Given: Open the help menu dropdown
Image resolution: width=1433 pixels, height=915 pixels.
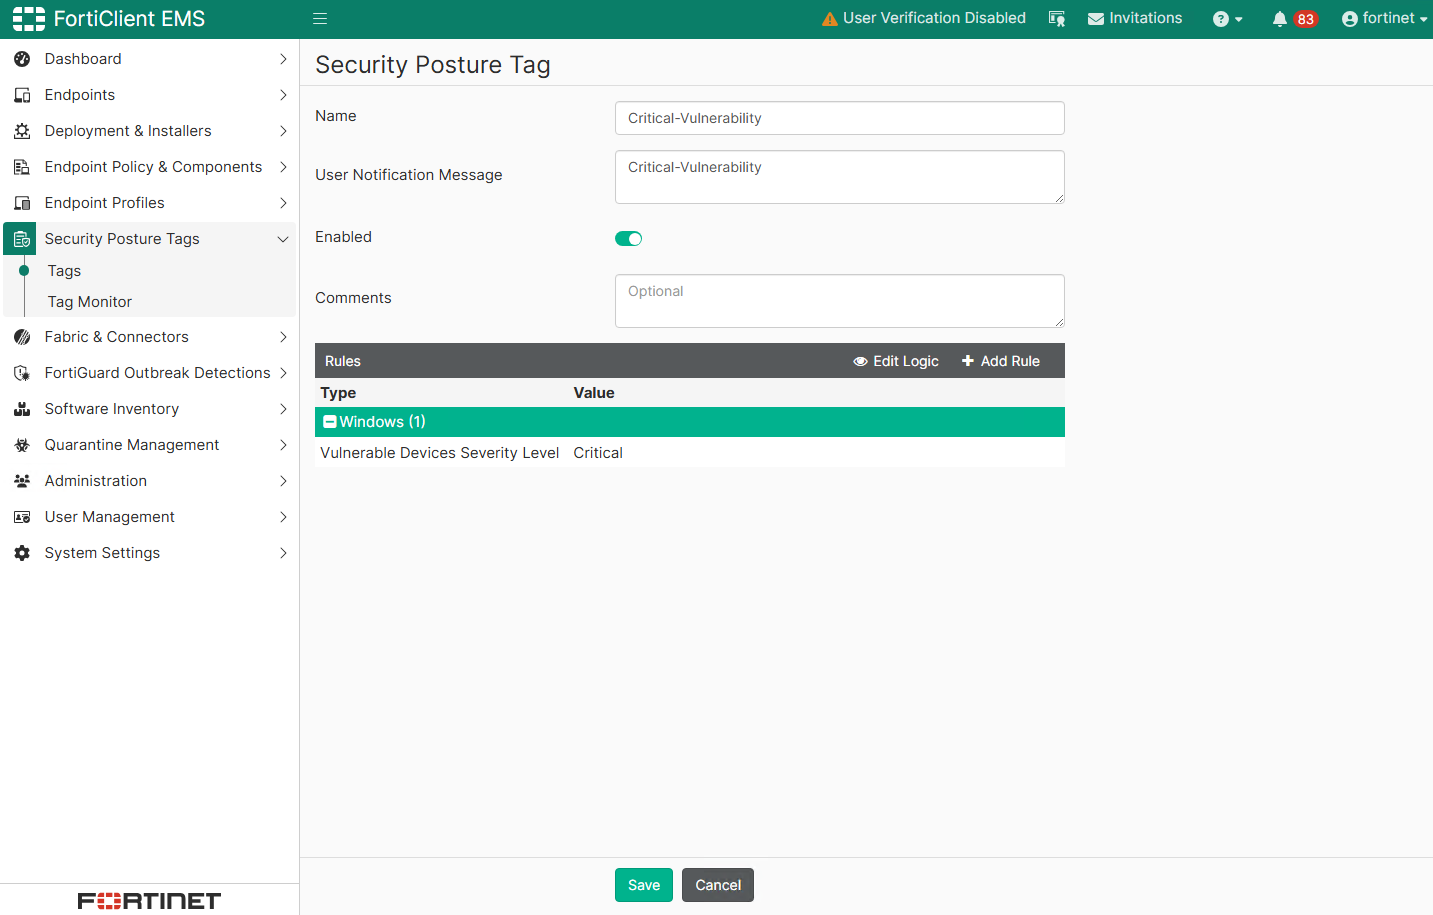Looking at the screenshot, I should [1227, 18].
